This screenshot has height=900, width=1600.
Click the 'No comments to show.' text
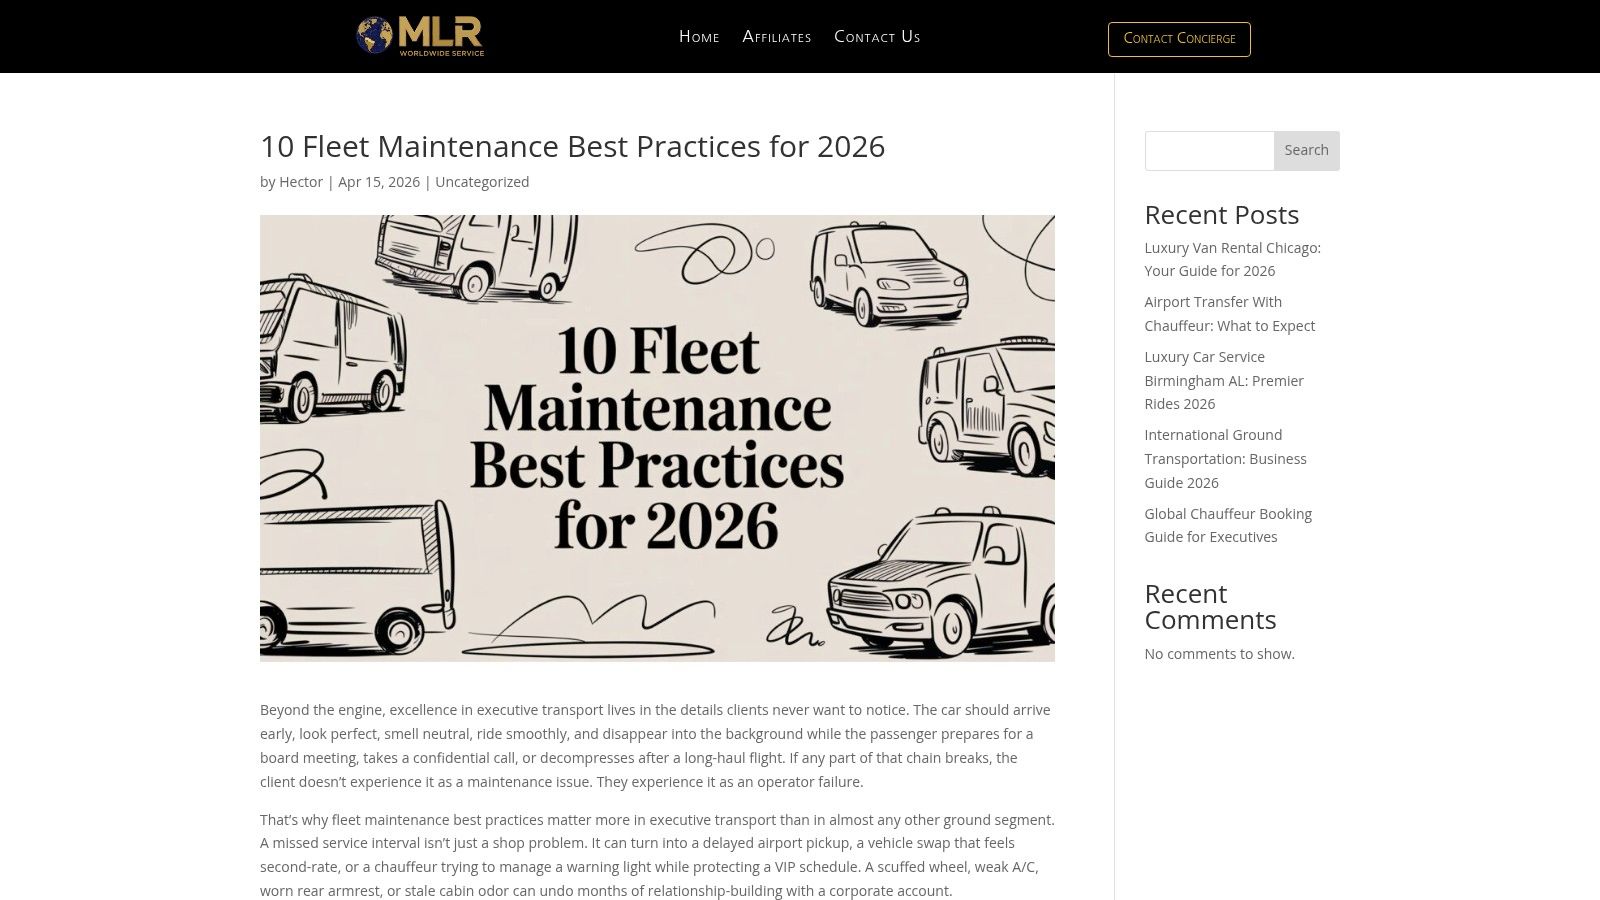coord(1219,654)
